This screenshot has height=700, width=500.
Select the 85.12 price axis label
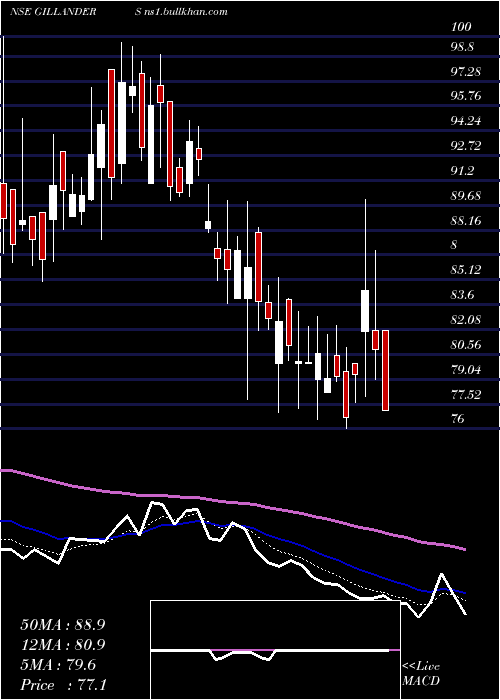466,270
